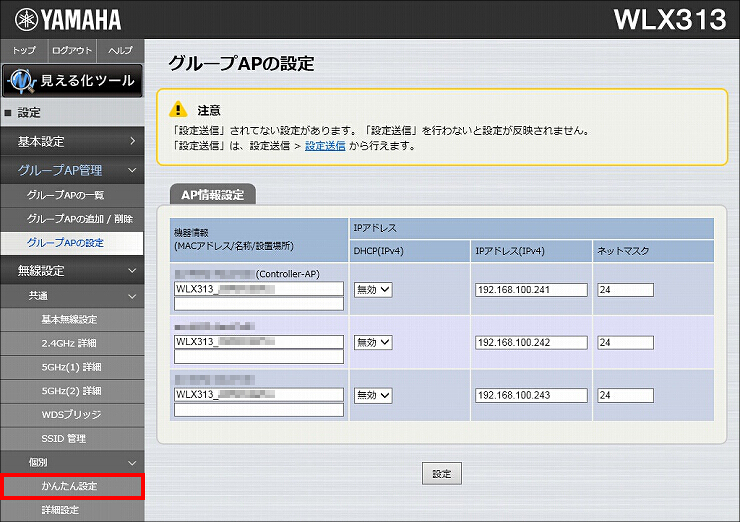740x522 pixels.
Task: Click location field of third AP
Action: point(259,409)
